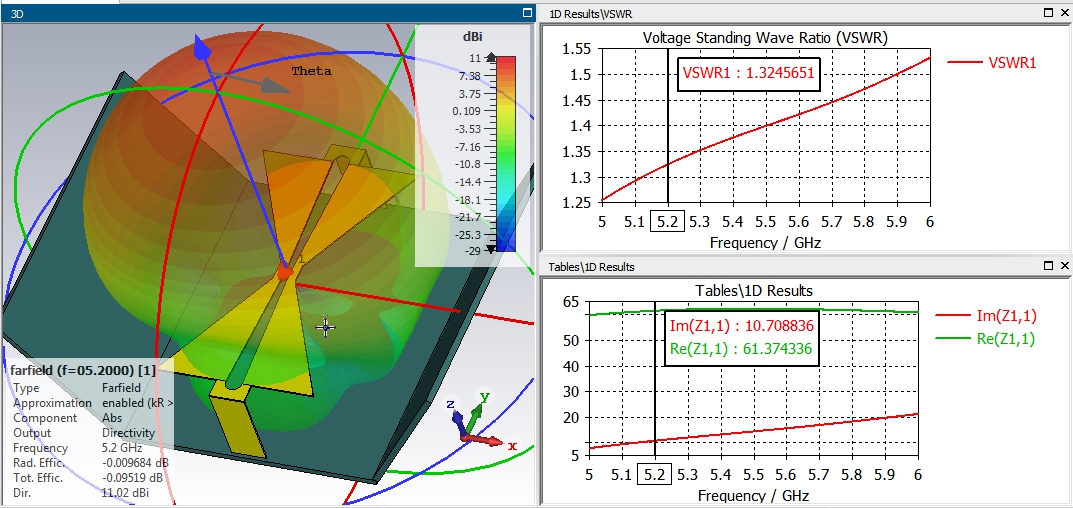Maximize the 3D view window
This screenshot has height=508, width=1073.
pyautogui.click(x=527, y=12)
